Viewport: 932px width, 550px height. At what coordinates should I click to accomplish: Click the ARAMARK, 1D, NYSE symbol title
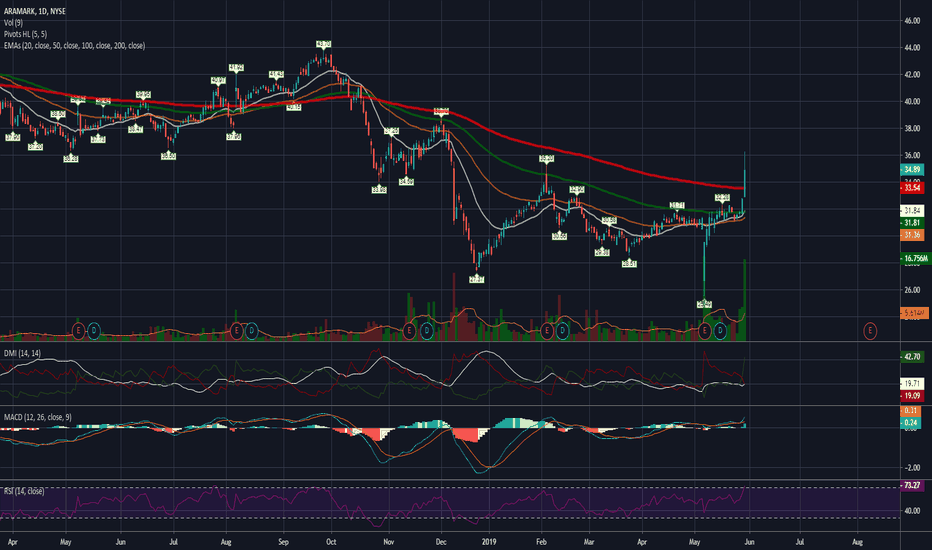coord(34,11)
